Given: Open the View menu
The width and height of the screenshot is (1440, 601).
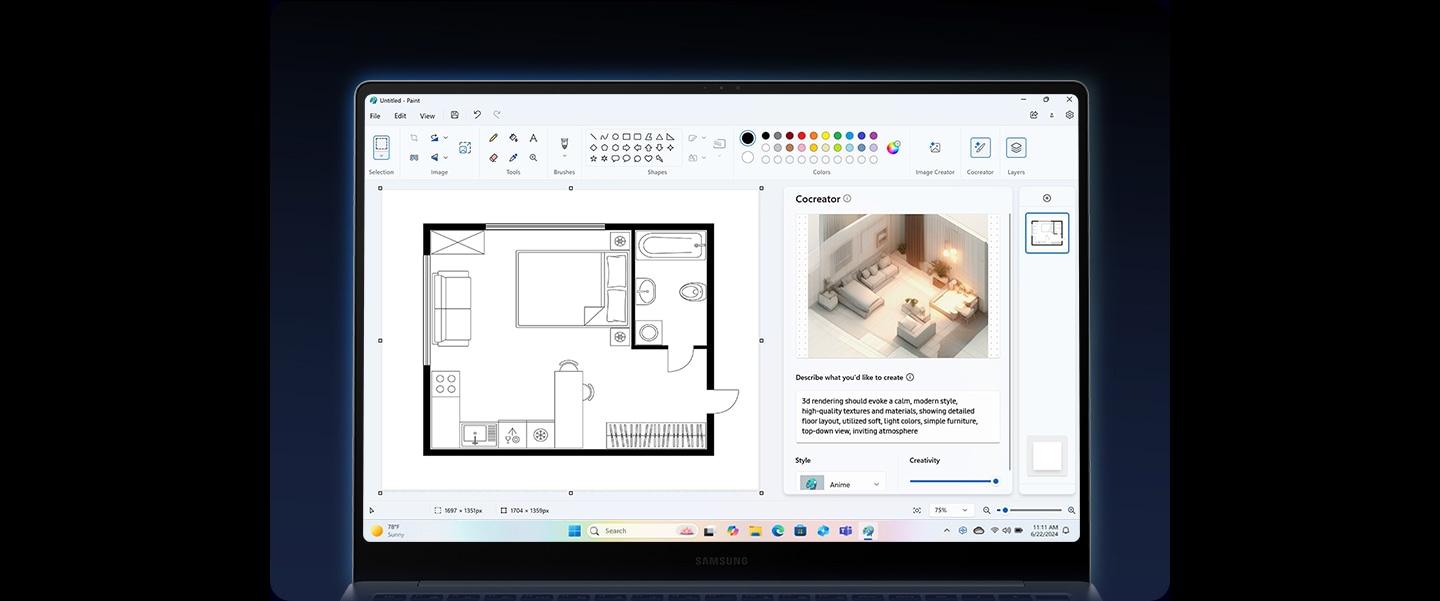Looking at the screenshot, I should click(x=427, y=116).
